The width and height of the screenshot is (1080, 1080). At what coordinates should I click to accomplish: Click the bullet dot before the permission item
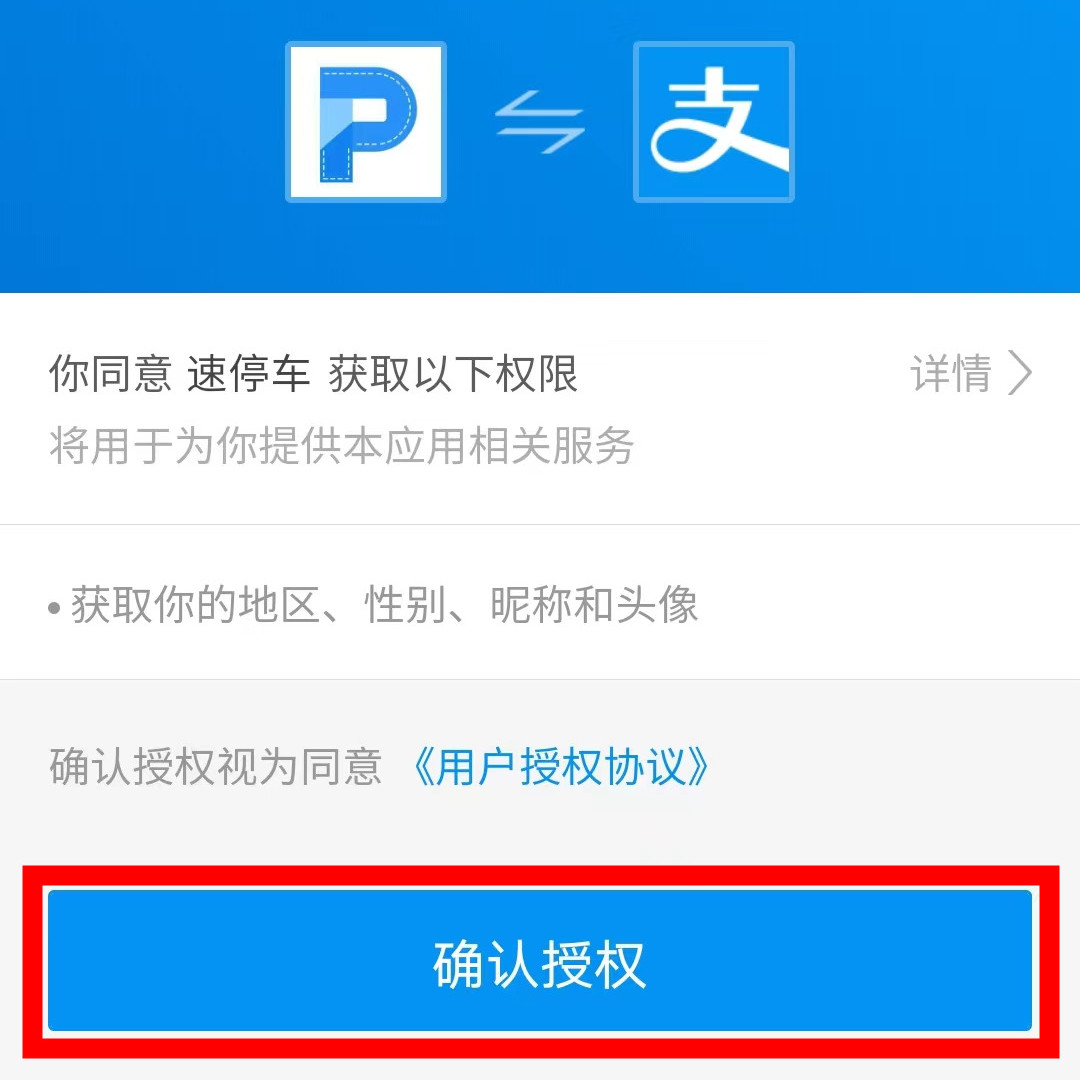coord(54,608)
